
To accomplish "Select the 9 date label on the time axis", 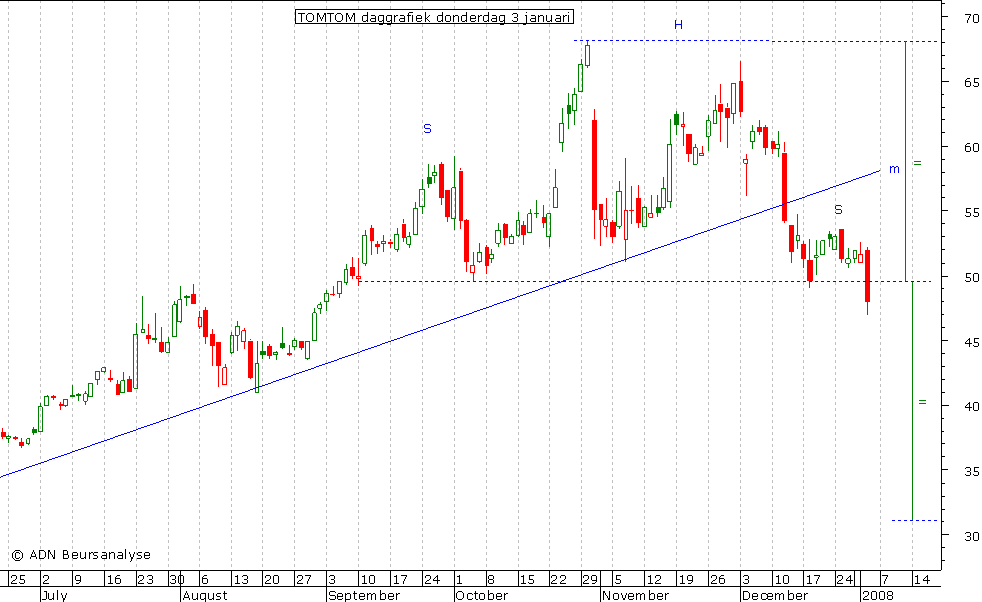I will [78, 579].
